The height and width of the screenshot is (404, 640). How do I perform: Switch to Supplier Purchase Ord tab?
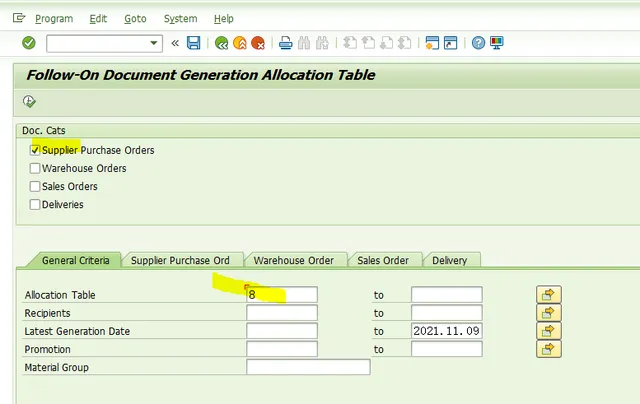[180, 260]
